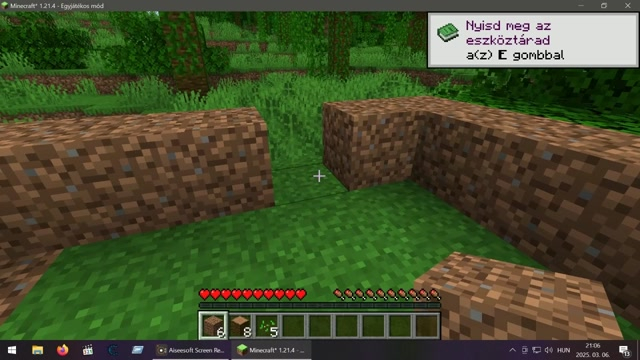
Task: Select the hotbar slot with 8 dirt blocks
Action: point(240,326)
